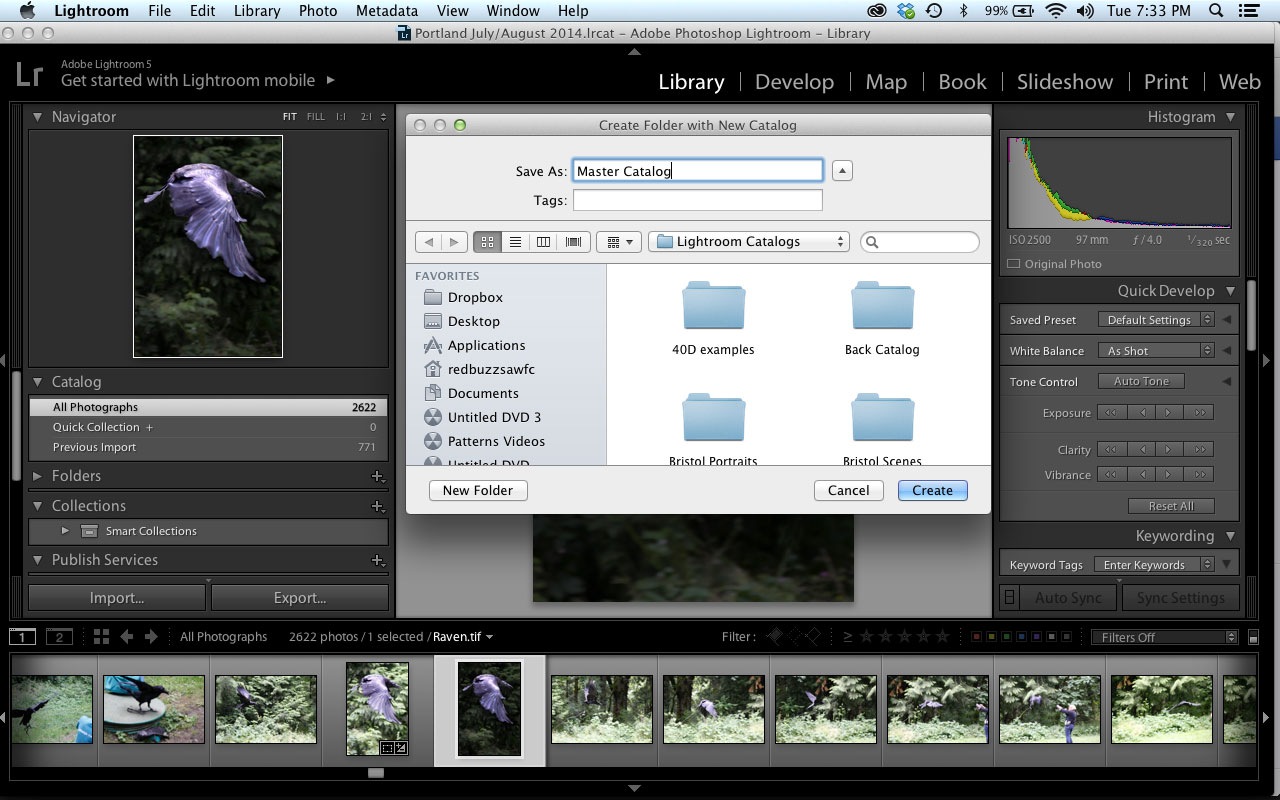This screenshot has width=1280, height=800.
Task: Open Keyword Tags Enter Keywords dropdown
Action: tap(1154, 565)
